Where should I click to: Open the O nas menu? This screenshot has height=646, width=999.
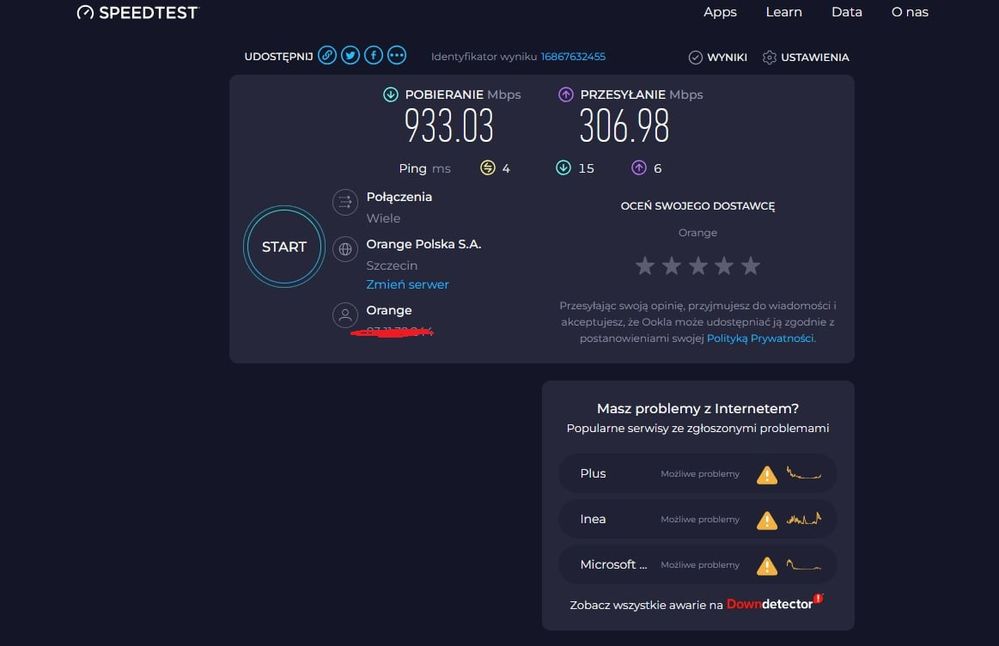910,12
